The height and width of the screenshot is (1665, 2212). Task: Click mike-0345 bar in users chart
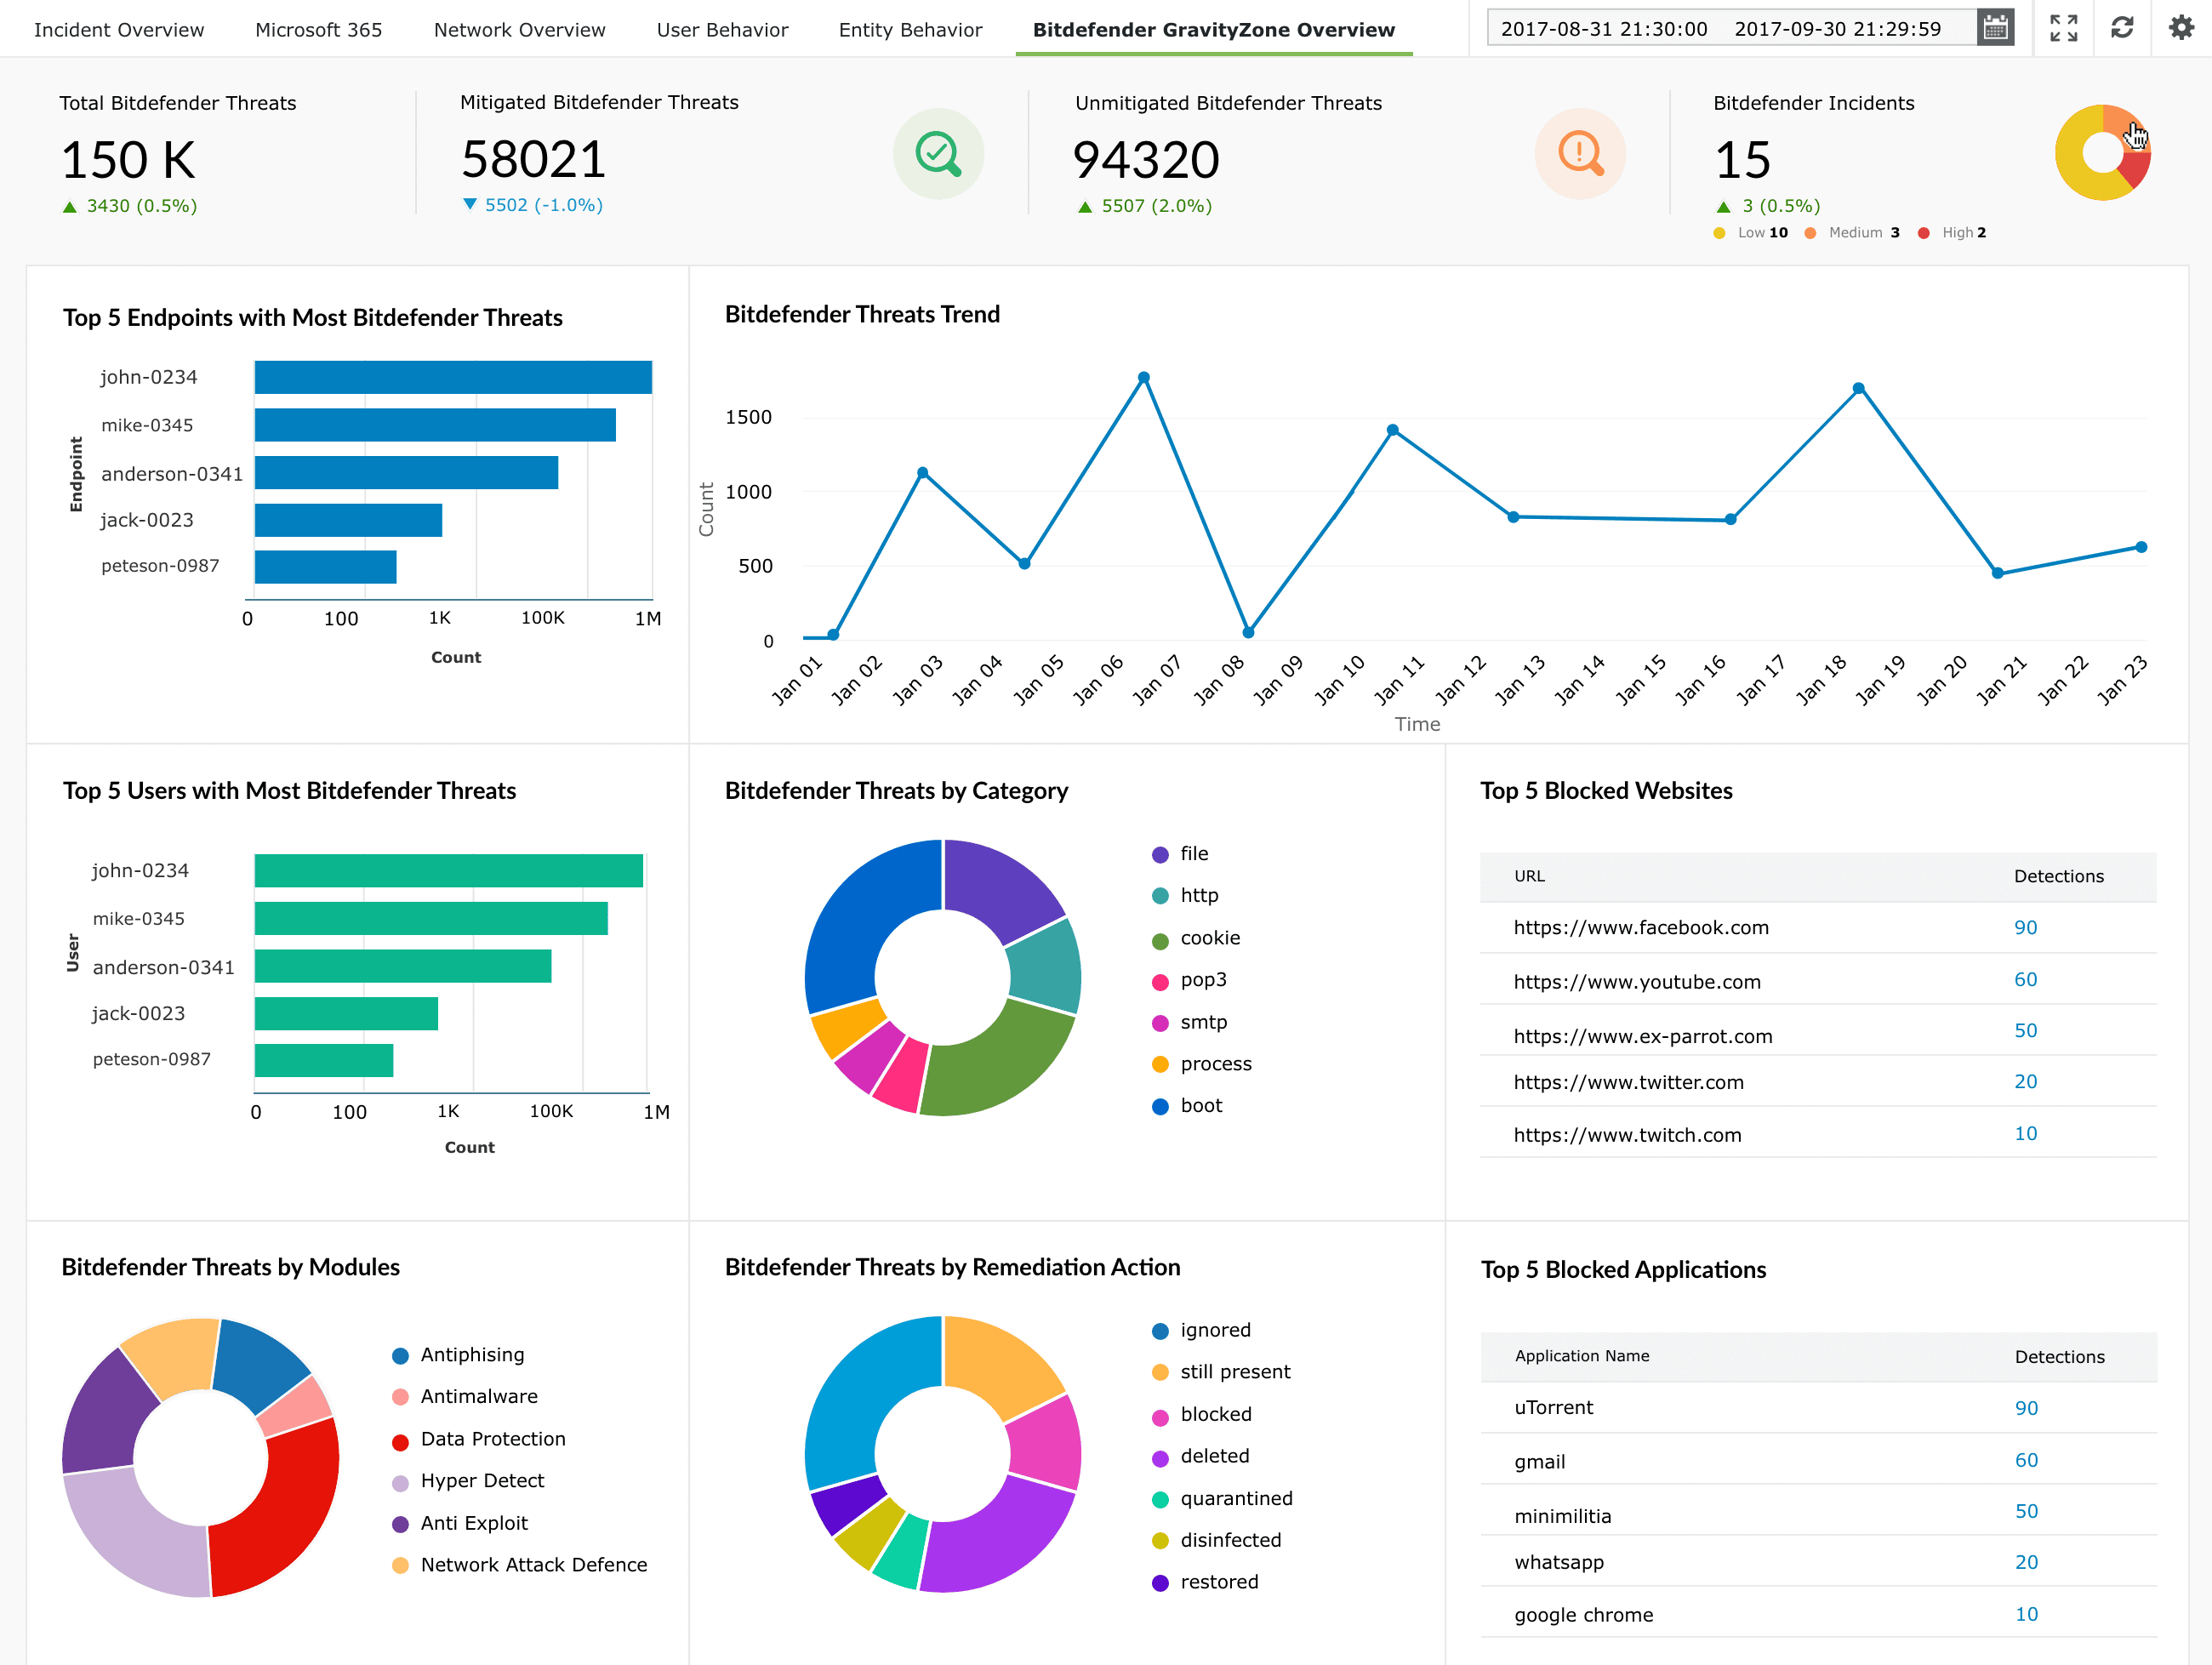pos(431,919)
